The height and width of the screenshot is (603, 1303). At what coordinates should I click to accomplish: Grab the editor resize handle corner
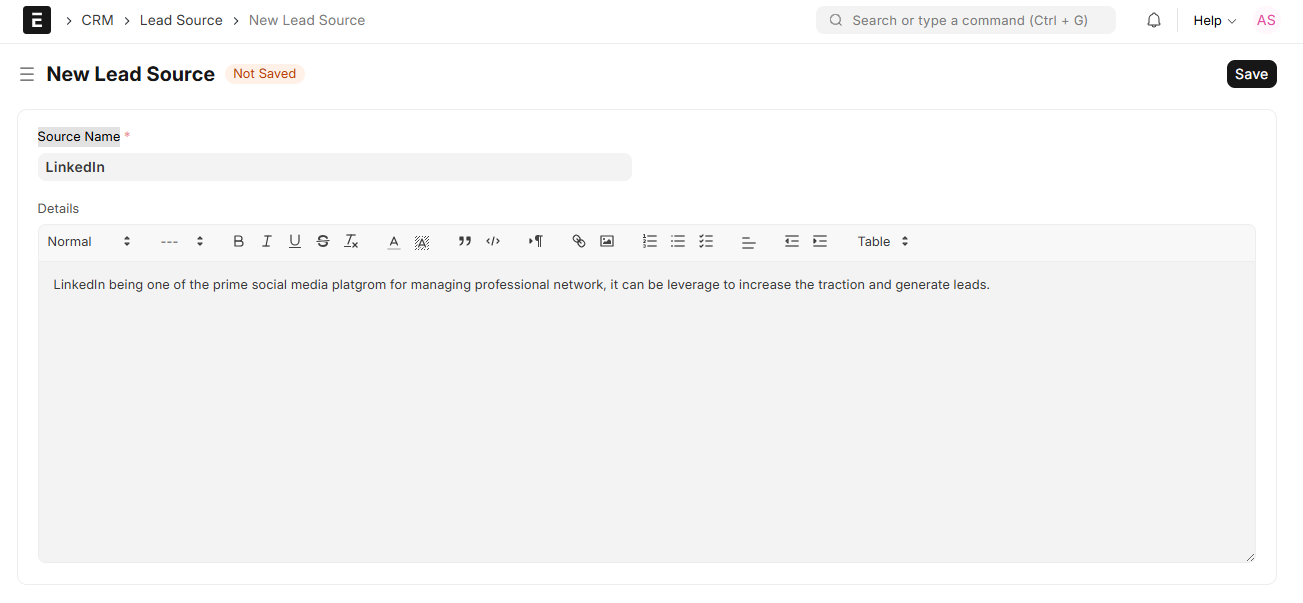(x=1249, y=556)
